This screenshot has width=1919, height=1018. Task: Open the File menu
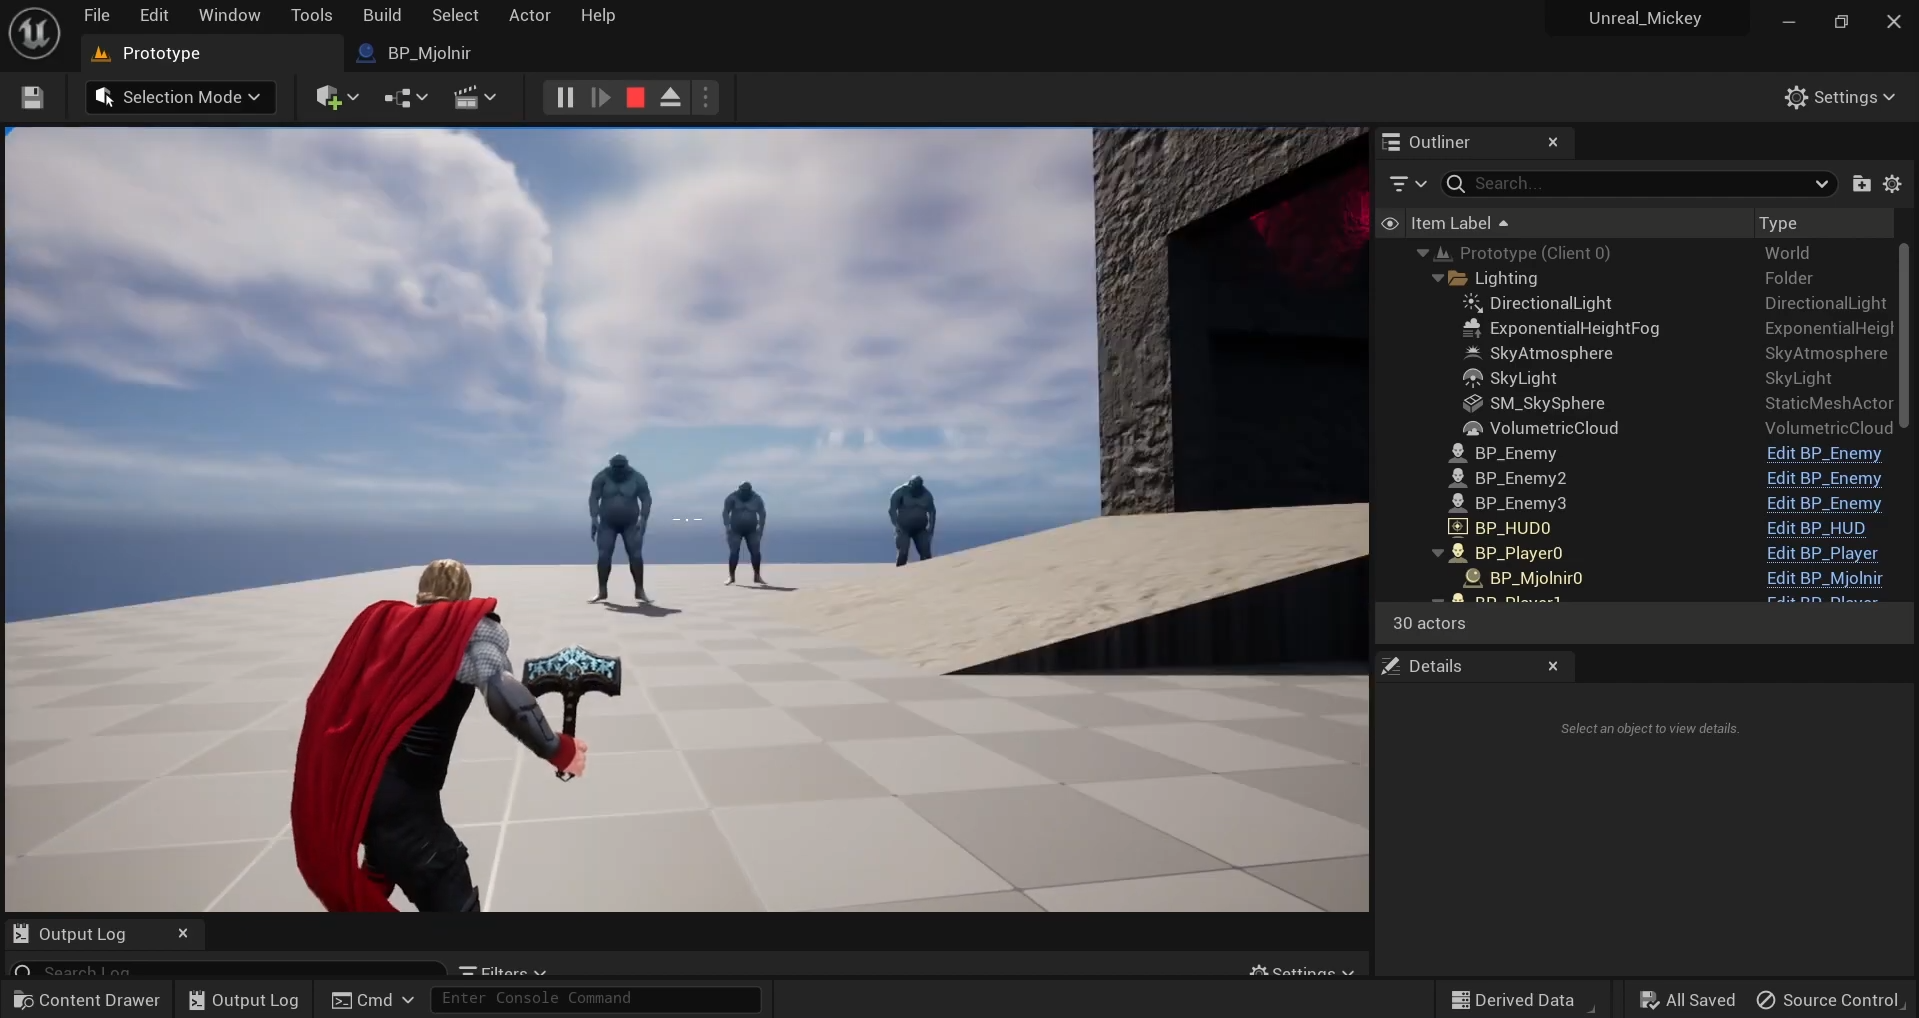(x=97, y=15)
